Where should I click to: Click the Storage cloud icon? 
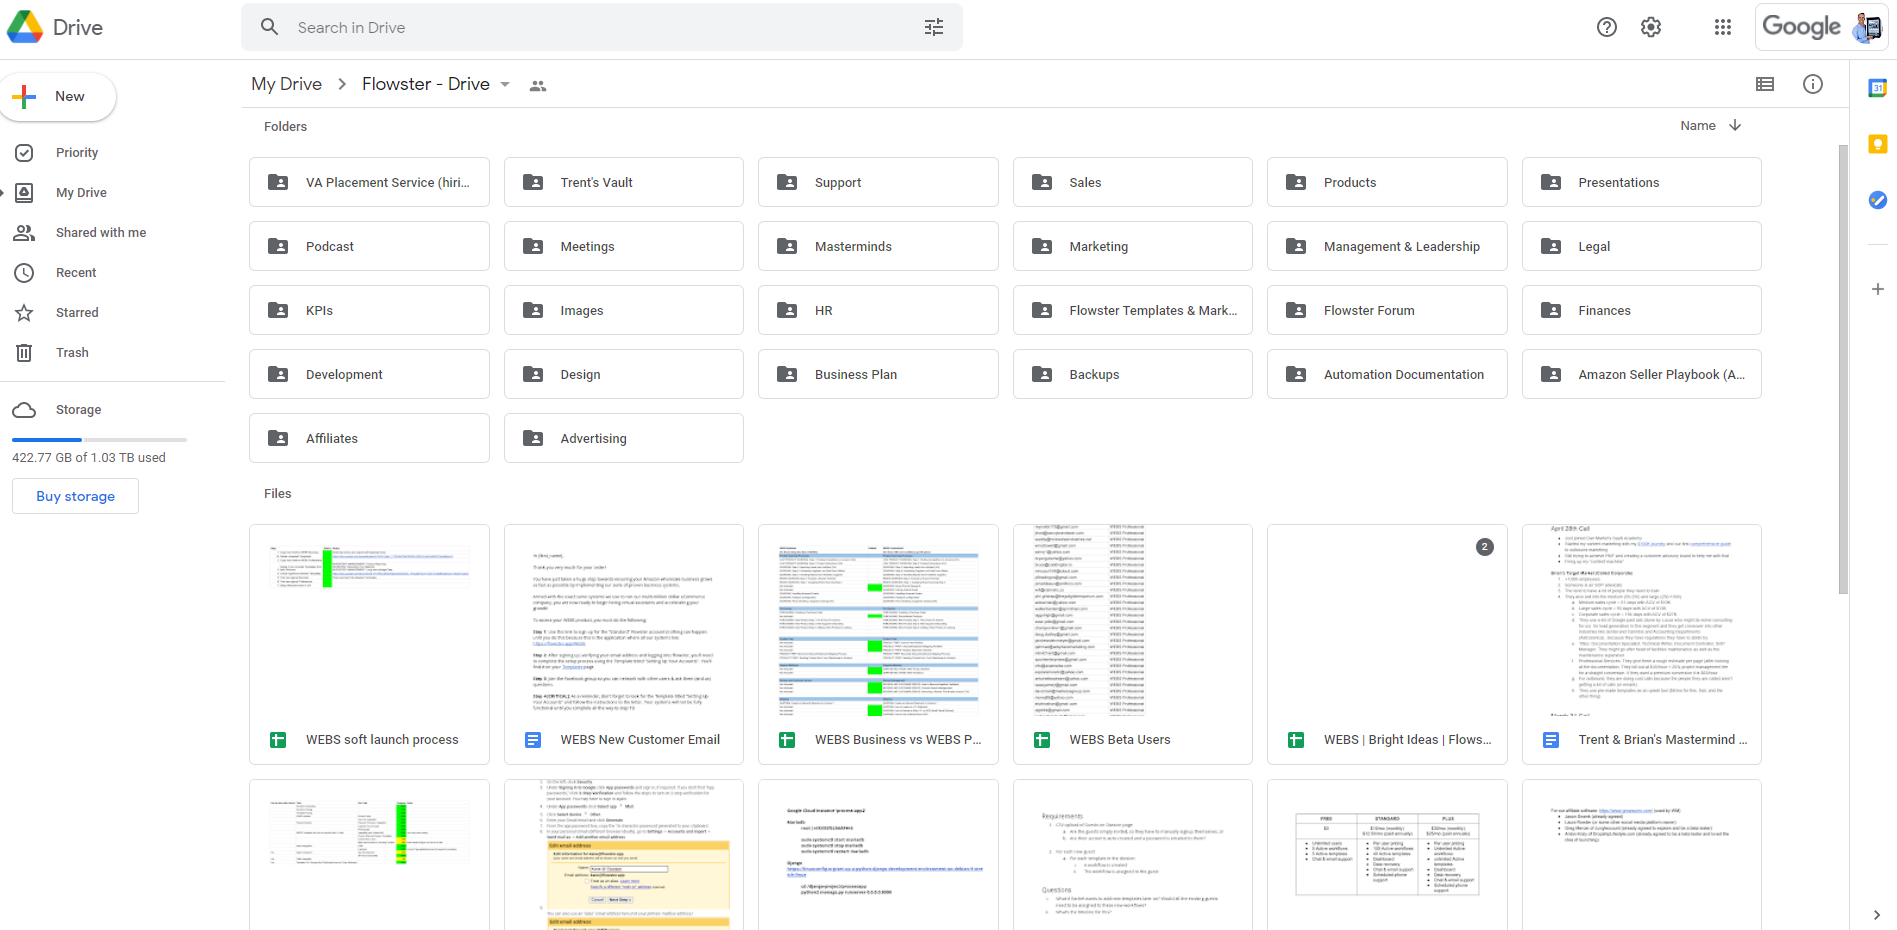click(24, 410)
